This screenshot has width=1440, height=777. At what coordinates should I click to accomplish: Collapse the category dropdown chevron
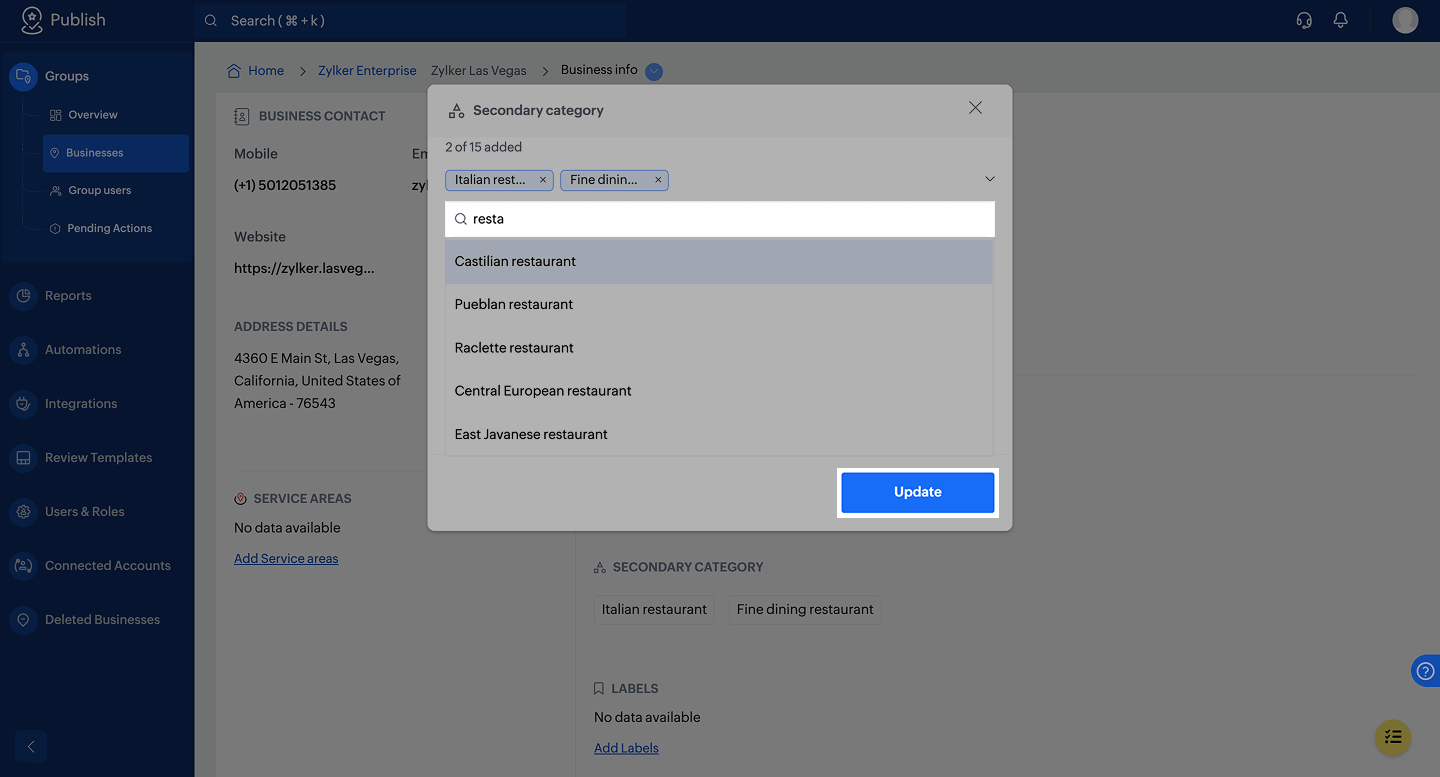pos(990,179)
